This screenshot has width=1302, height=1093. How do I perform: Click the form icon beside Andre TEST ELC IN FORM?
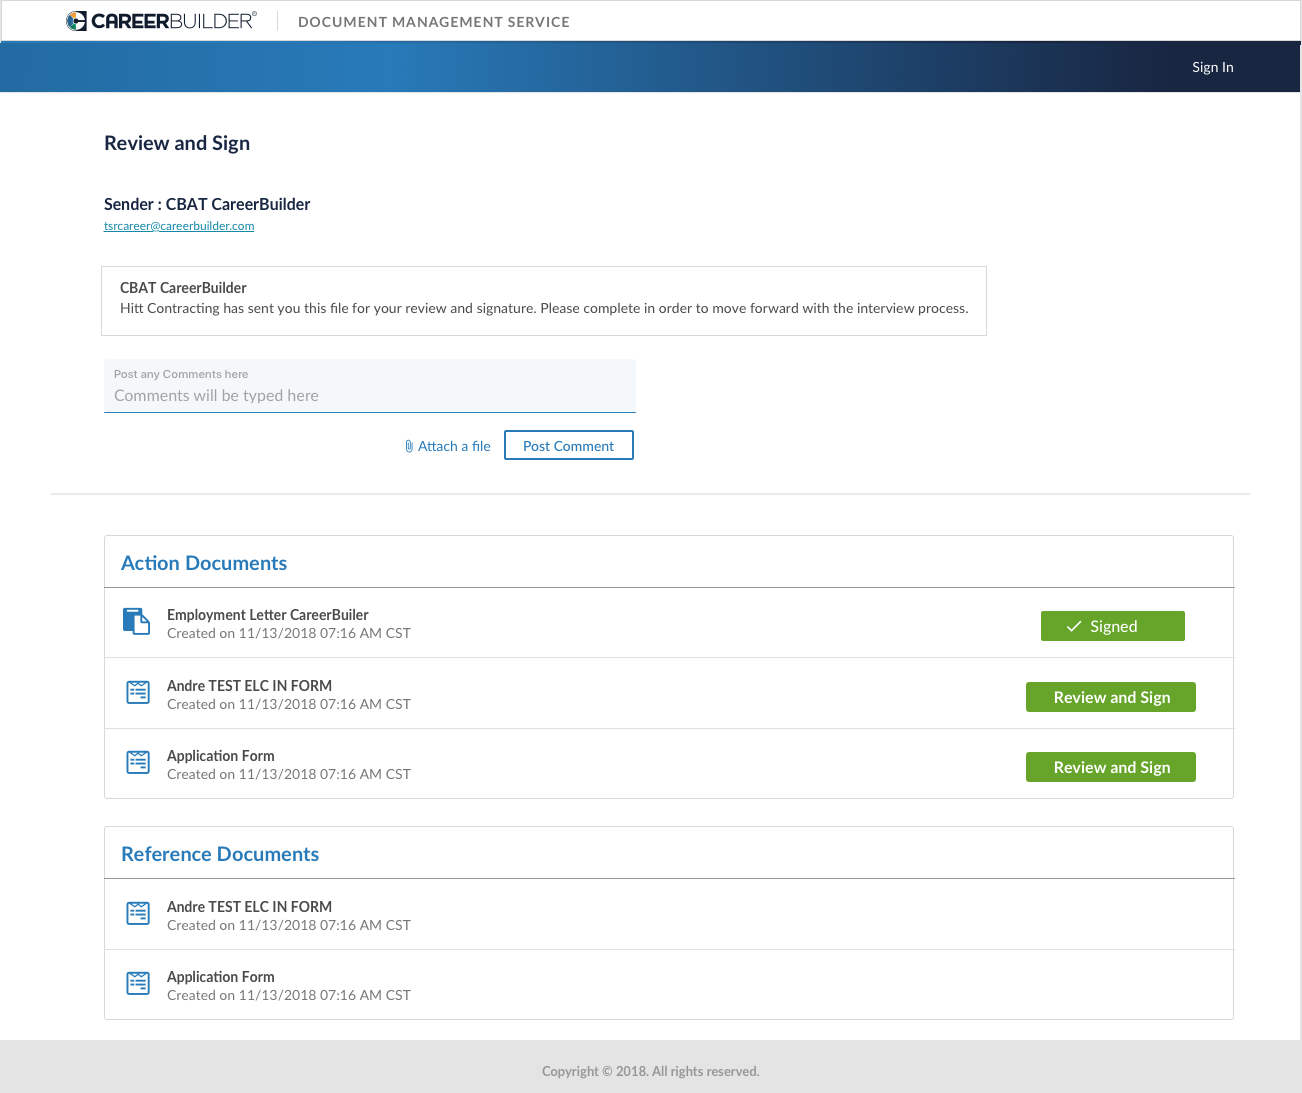coord(138,692)
